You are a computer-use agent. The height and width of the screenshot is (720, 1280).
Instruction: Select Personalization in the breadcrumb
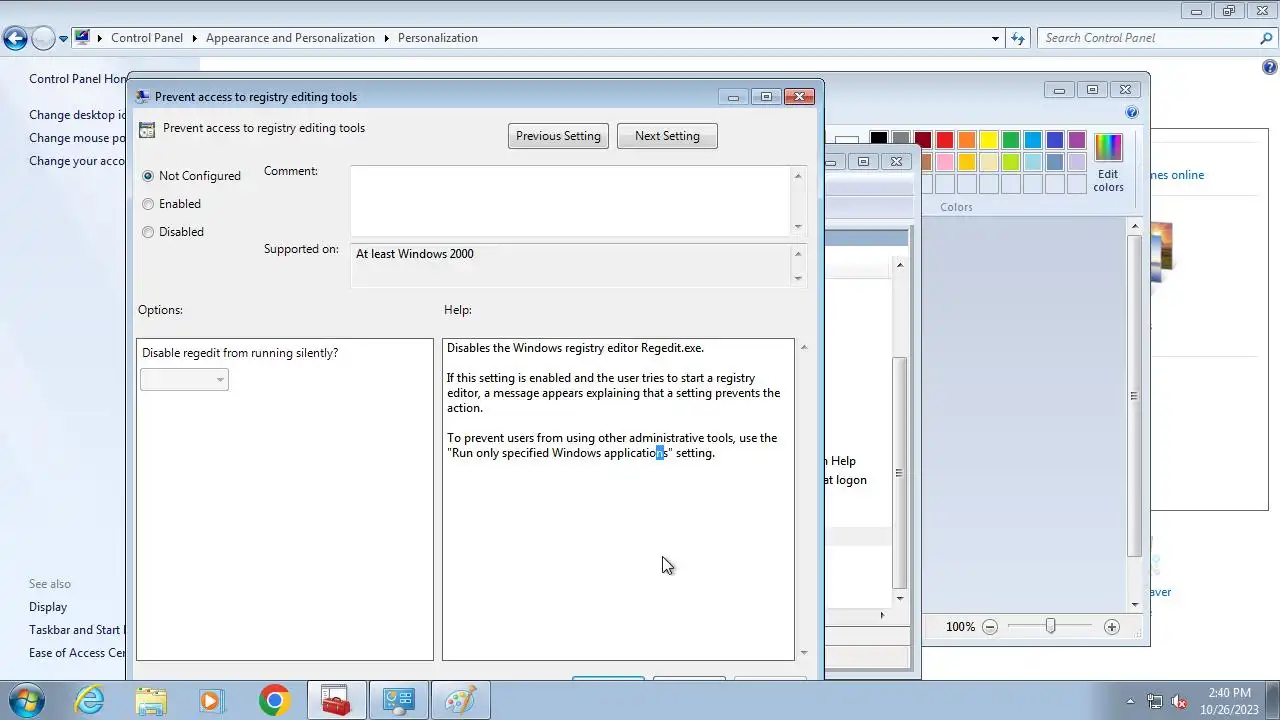pyautogui.click(x=438, y=38)
